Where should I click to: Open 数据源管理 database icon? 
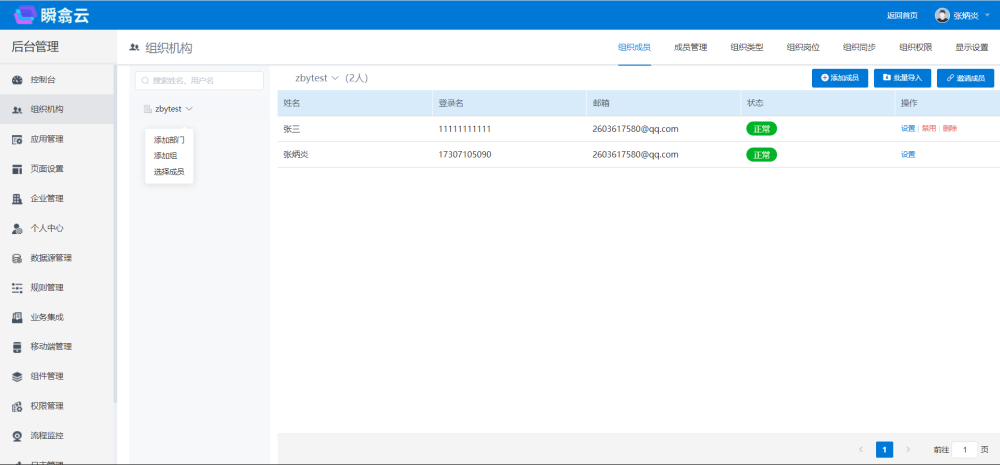coord(17,258)
